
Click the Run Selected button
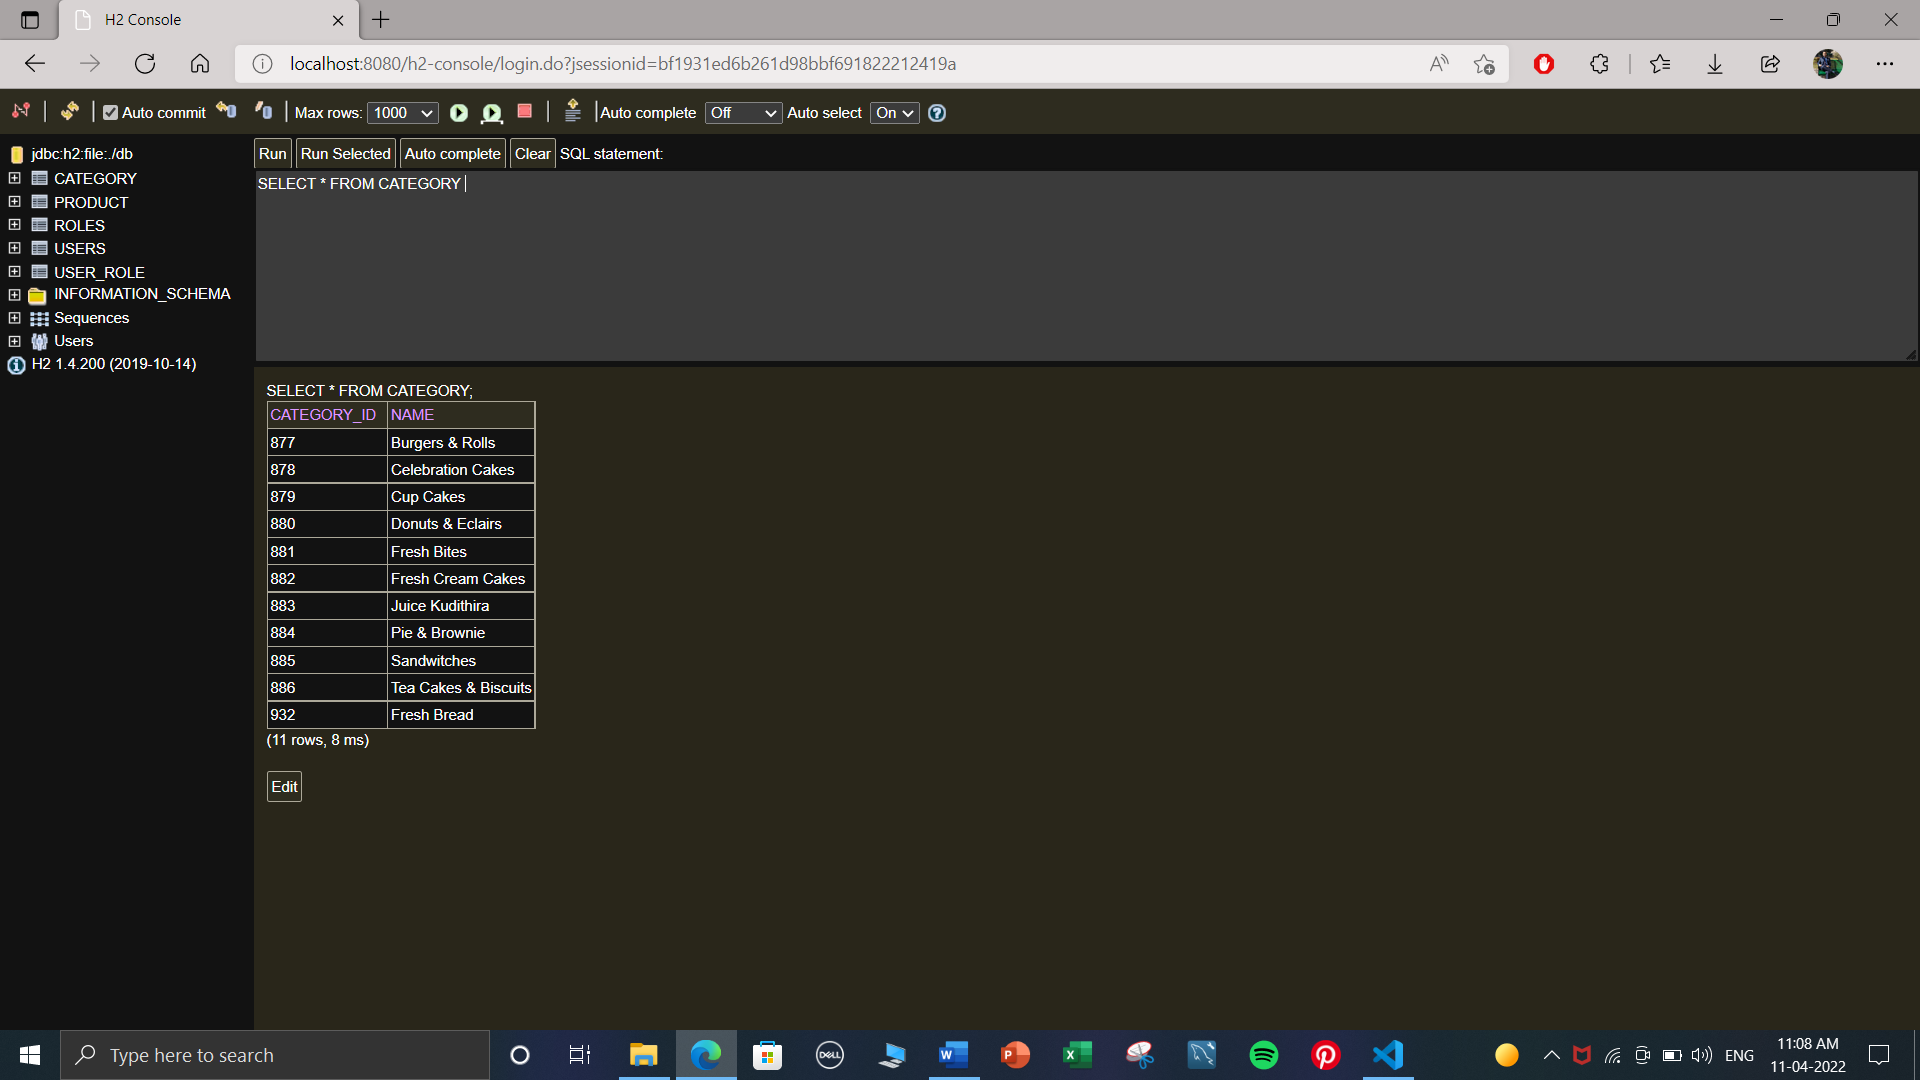pos(345,153)
